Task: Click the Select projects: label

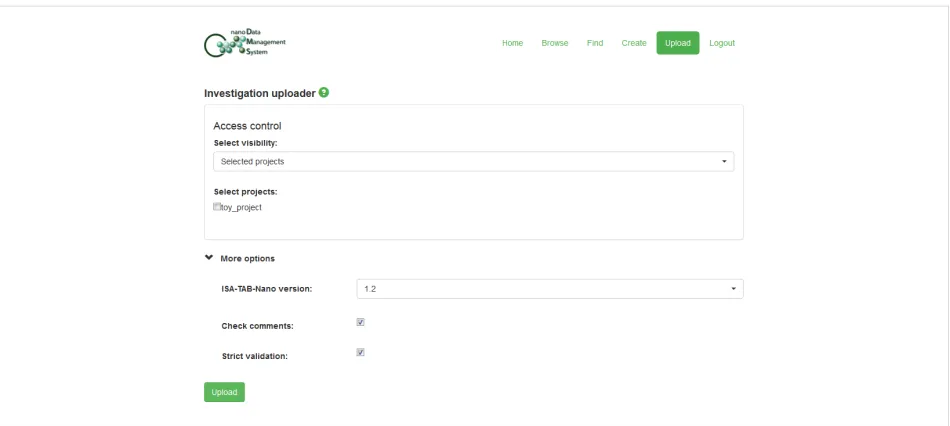Action: pyautogui.click(x=245, y=191)
